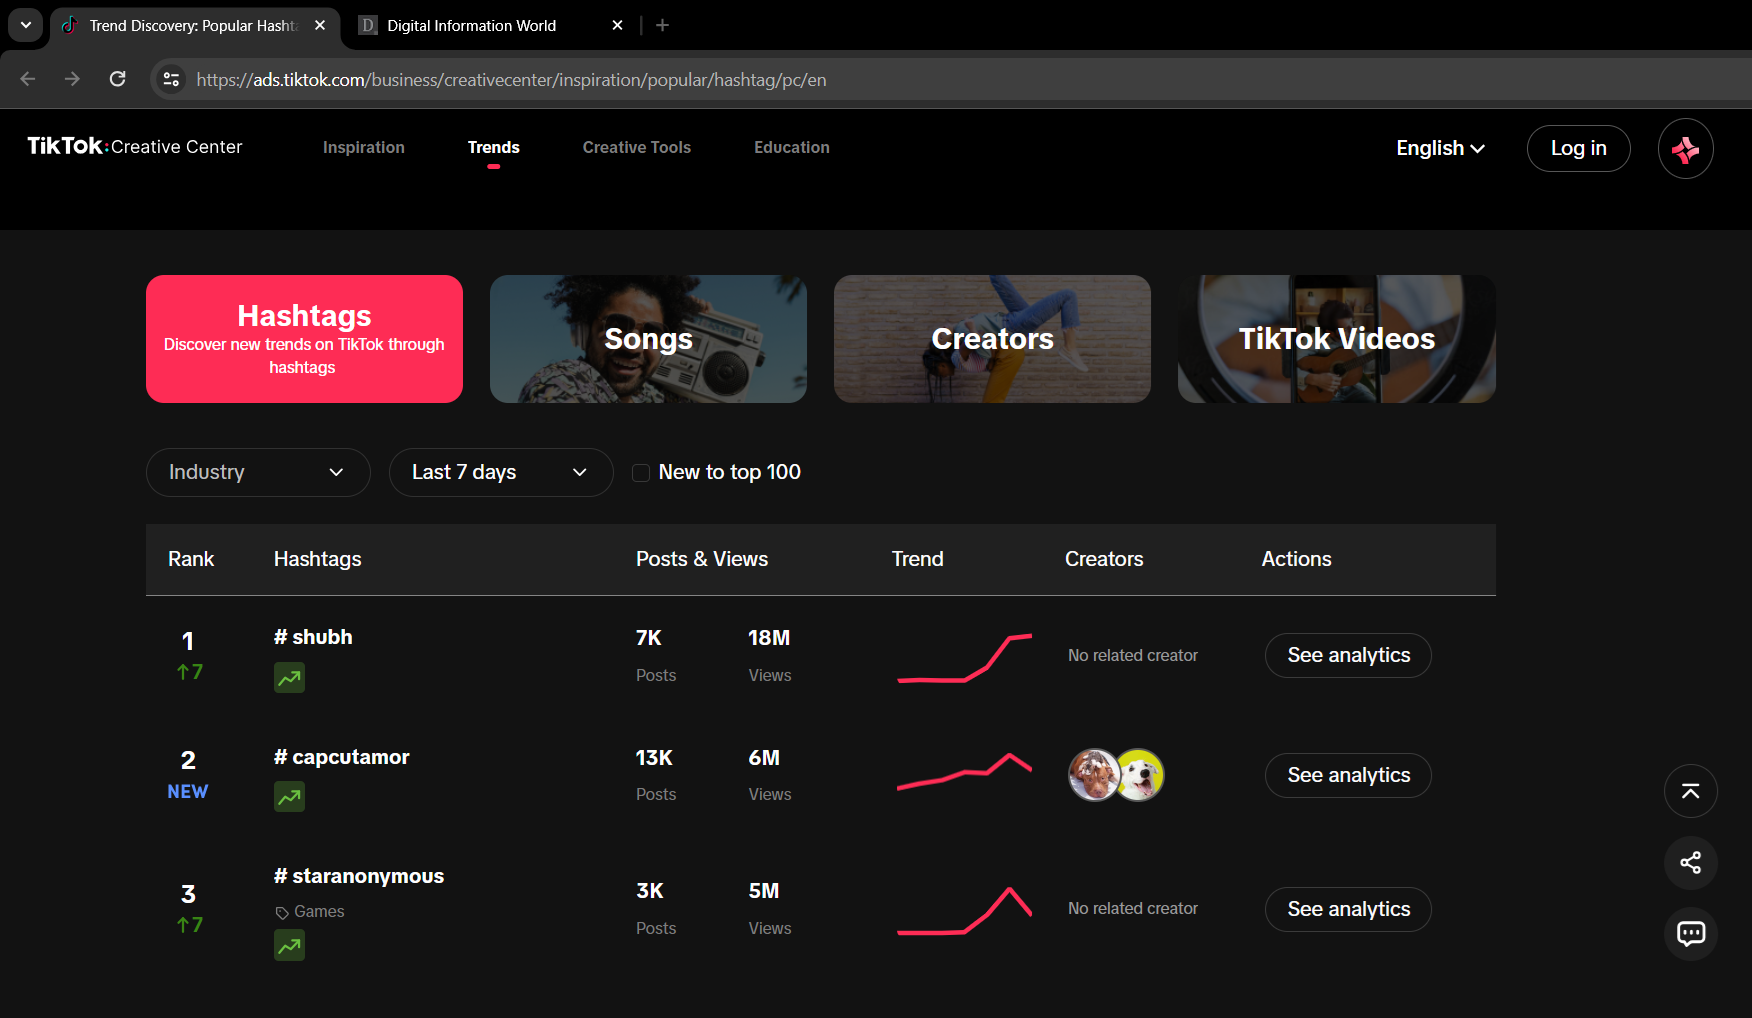The height and width of the screenshot is (1018, 1752).
Task: Click the Log in button
Action: coord(1579,148)
